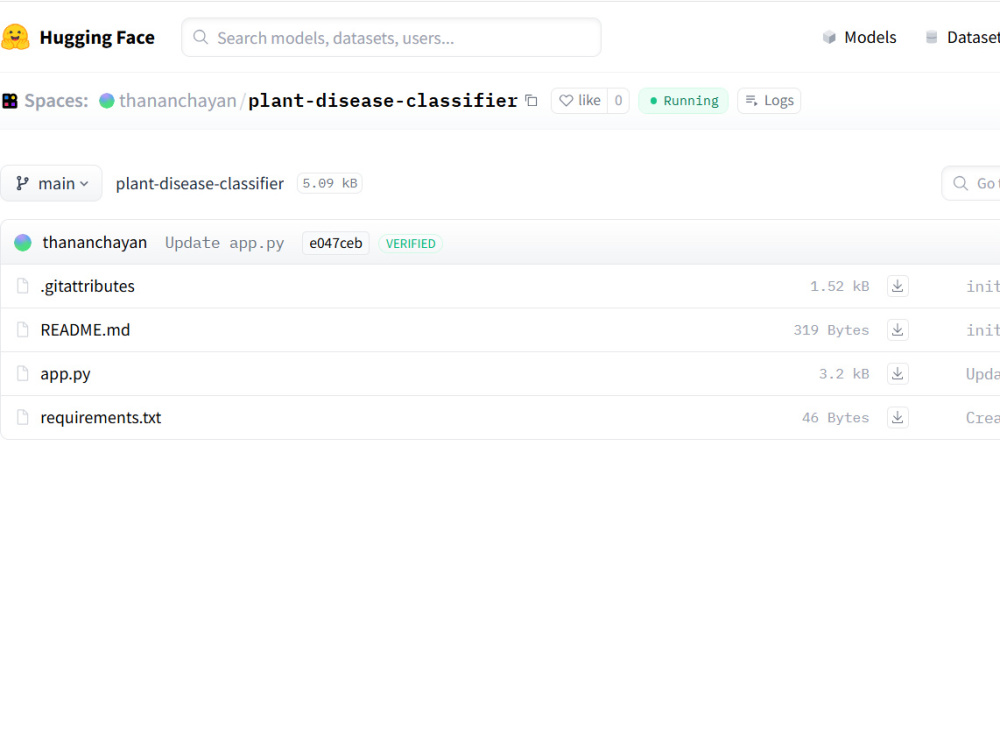Download the .gitattributes file
The height and width of the screenshot is (750, 1000).
coord(897,286)
